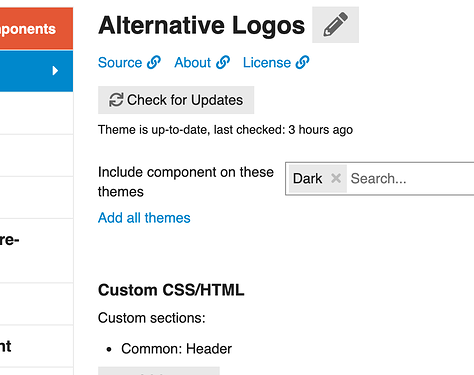Focus the theme Search input field
The width and height of the screenshot is (474, 375).
click(x=411, y=179)
